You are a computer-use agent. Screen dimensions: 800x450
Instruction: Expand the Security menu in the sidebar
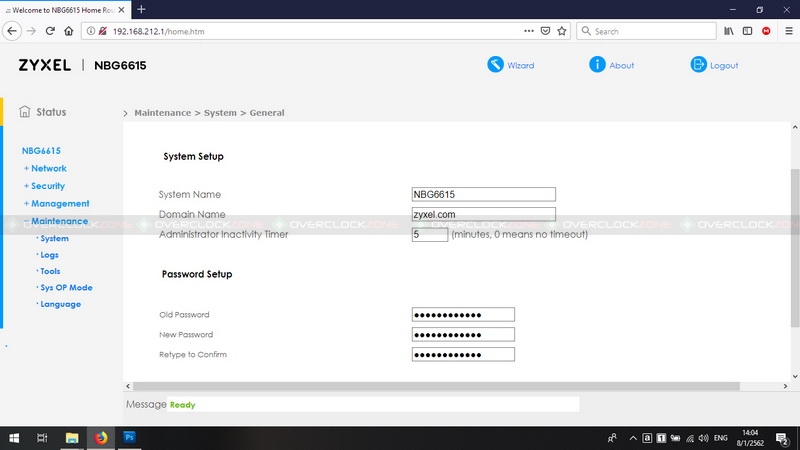pyautogui.click(x=44, y=186)
